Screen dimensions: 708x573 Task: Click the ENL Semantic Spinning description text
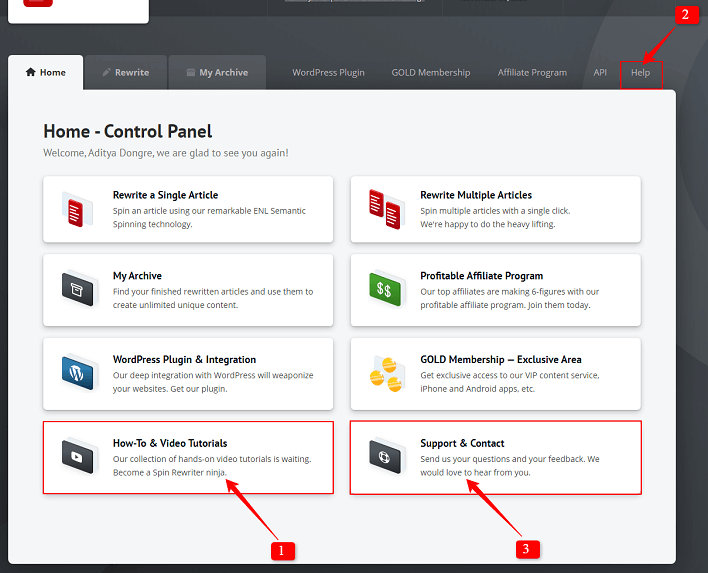pyautogui.click(x=209, y=217)
